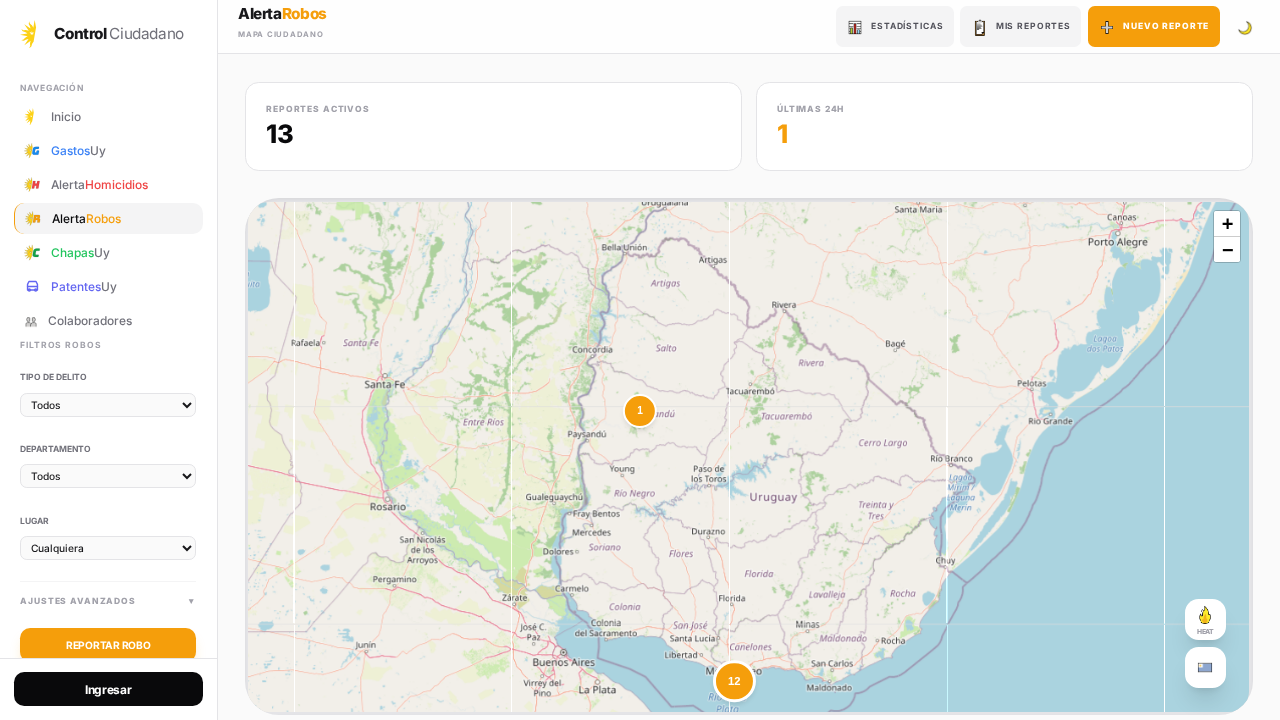Open Colaboradores page
The height and width of the screenshot is (720, 1280).
pos(108,321)
